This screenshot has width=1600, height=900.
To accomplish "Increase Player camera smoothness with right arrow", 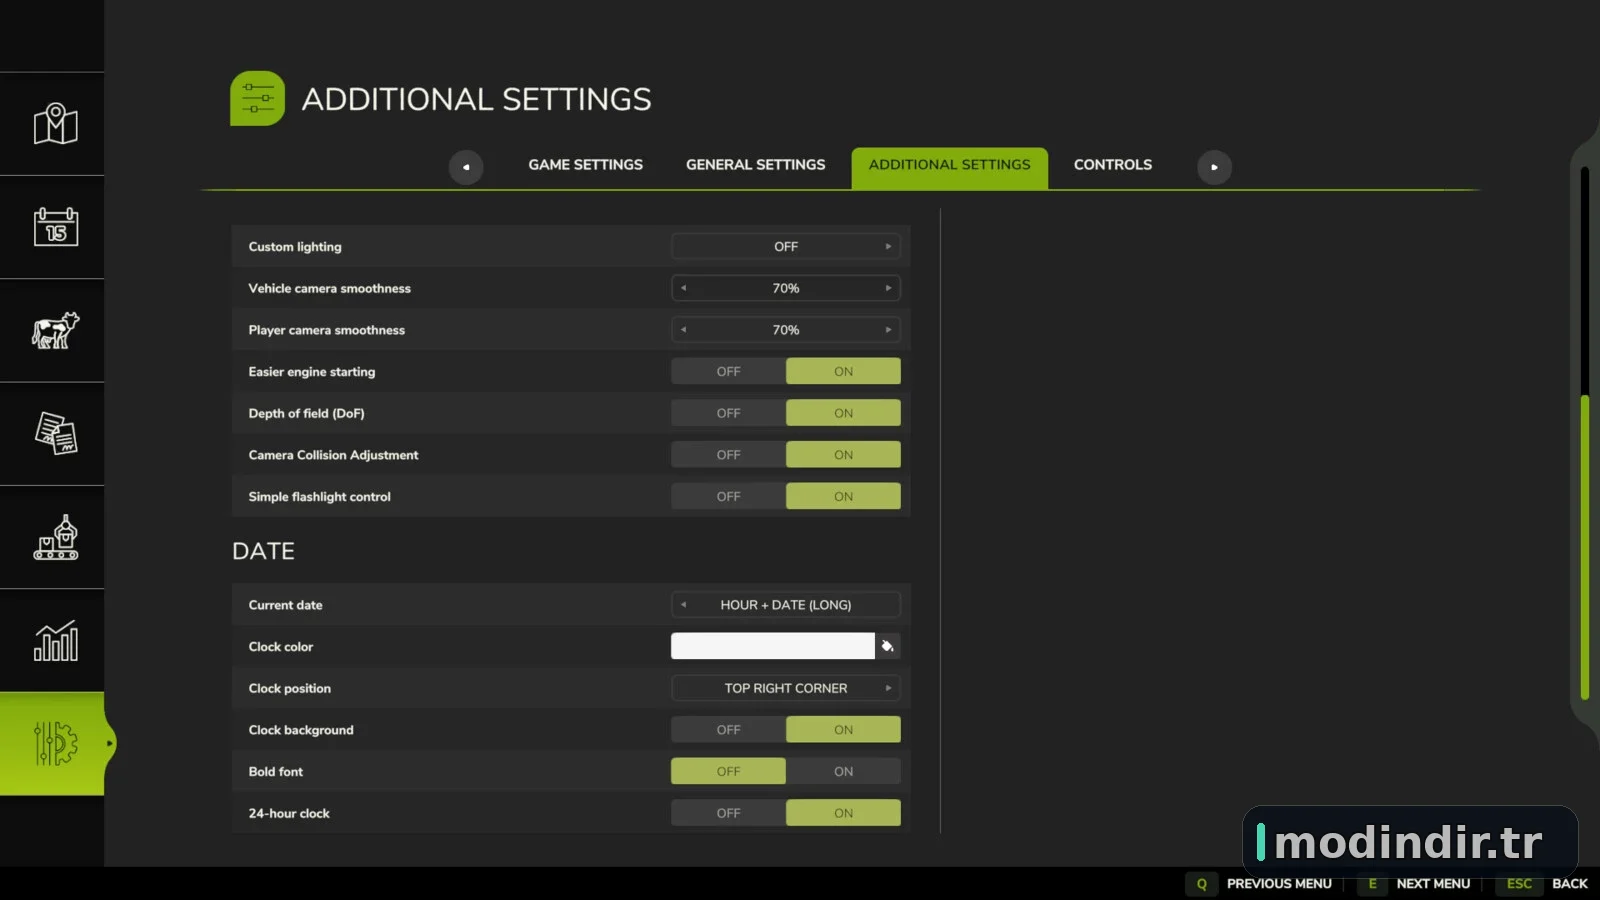I will tap(888, 330).
